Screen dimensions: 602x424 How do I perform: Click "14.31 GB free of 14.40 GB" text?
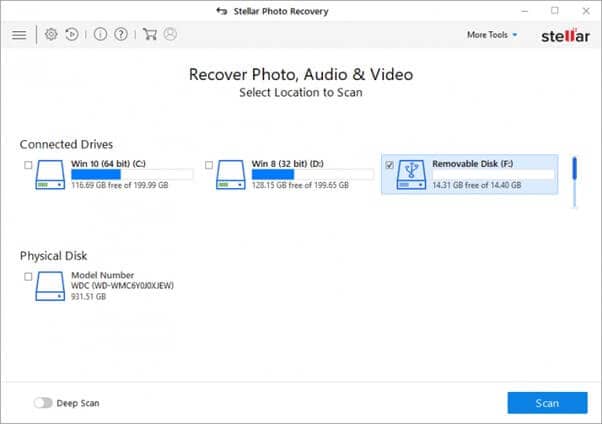click(x=477, y=185)
